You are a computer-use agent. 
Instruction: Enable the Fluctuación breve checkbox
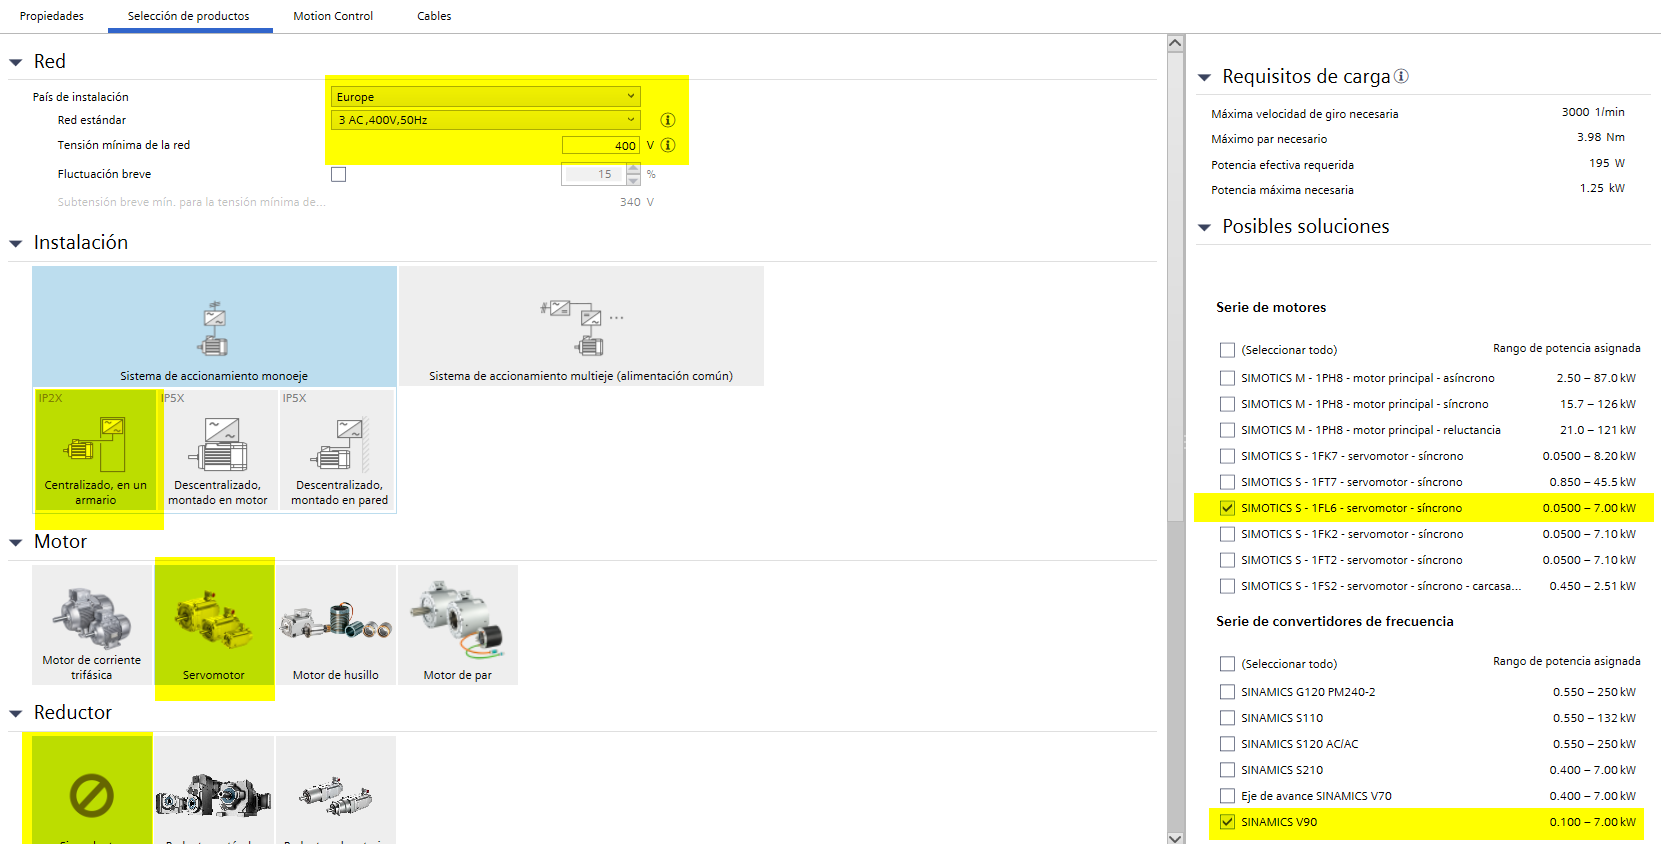(339, 175)
